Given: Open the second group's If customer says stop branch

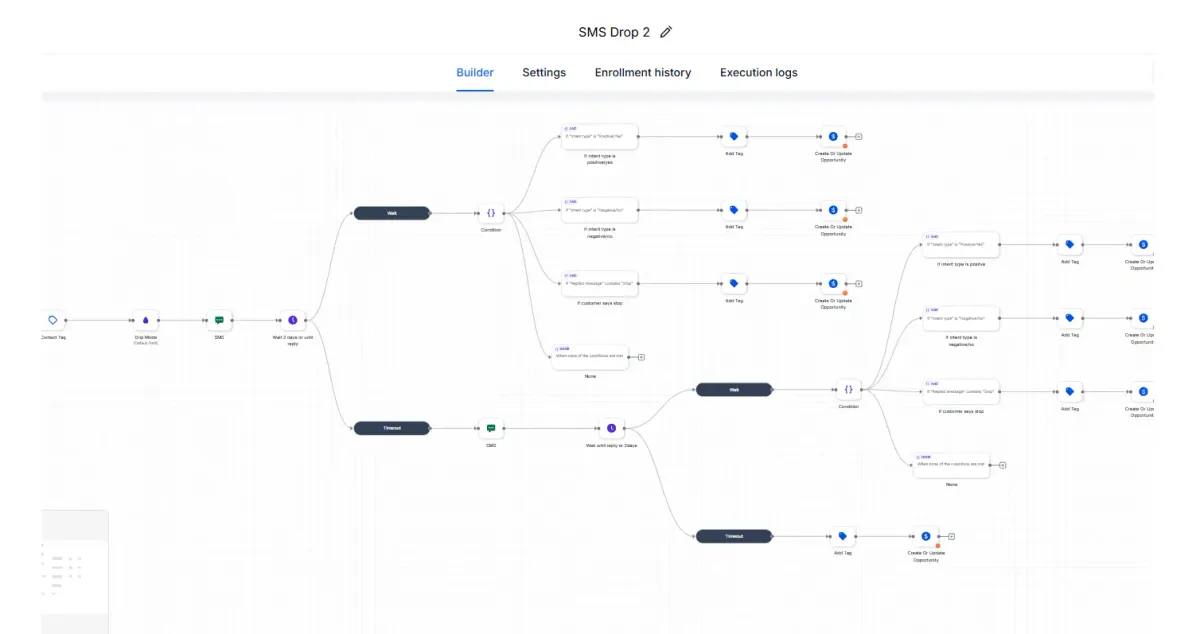Looking at the screenshot, I should 961,392.
